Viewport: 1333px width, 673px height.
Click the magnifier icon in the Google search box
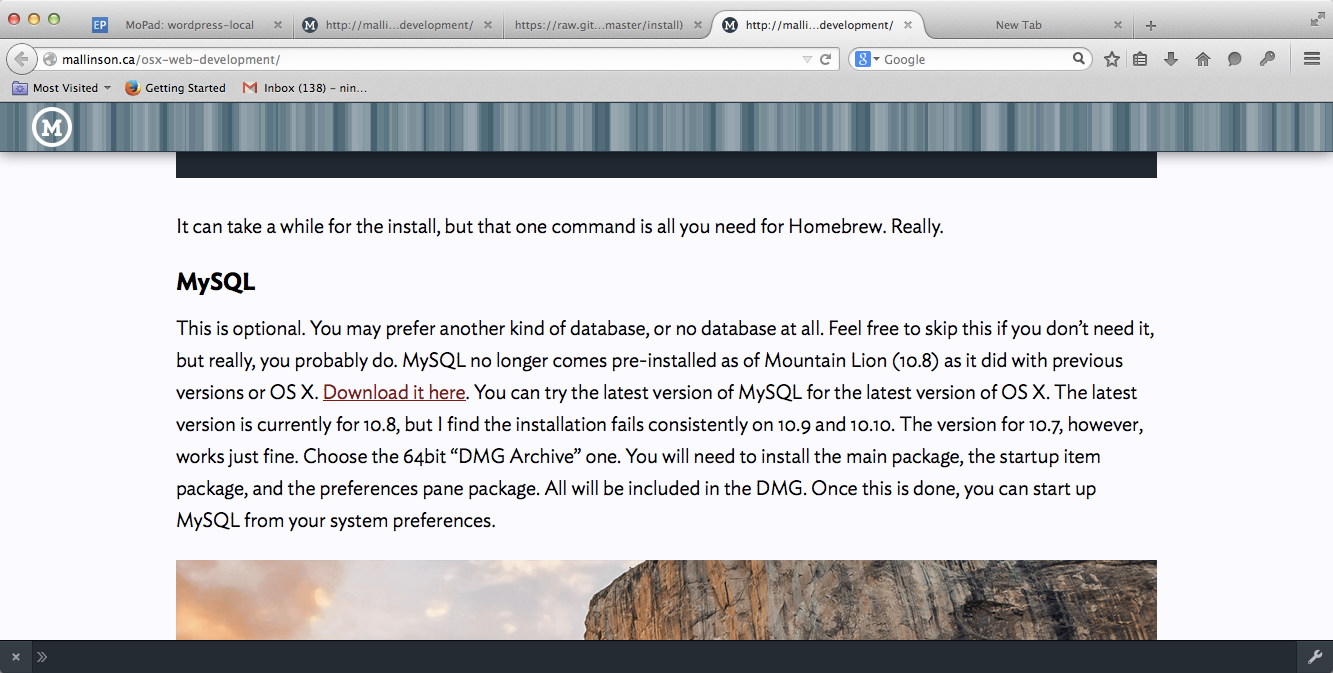(x=1079, y=59)
